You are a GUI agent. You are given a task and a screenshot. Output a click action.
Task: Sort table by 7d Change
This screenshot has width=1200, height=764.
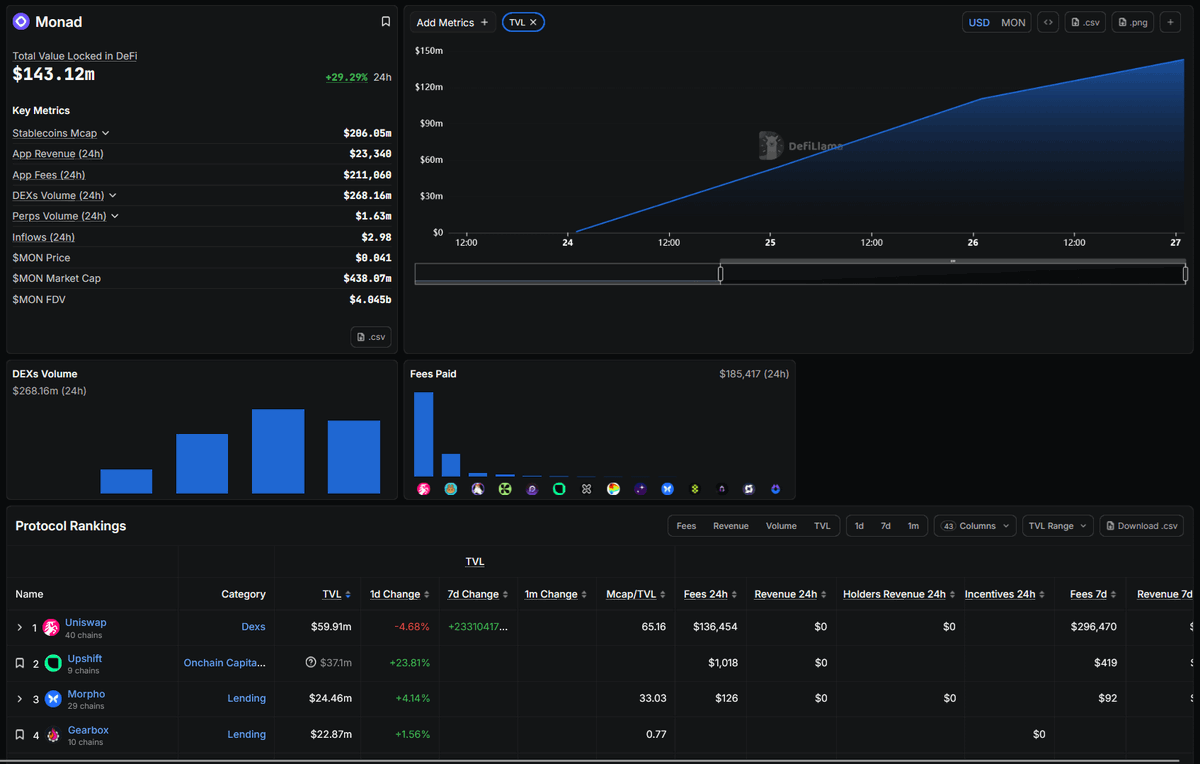478,594
